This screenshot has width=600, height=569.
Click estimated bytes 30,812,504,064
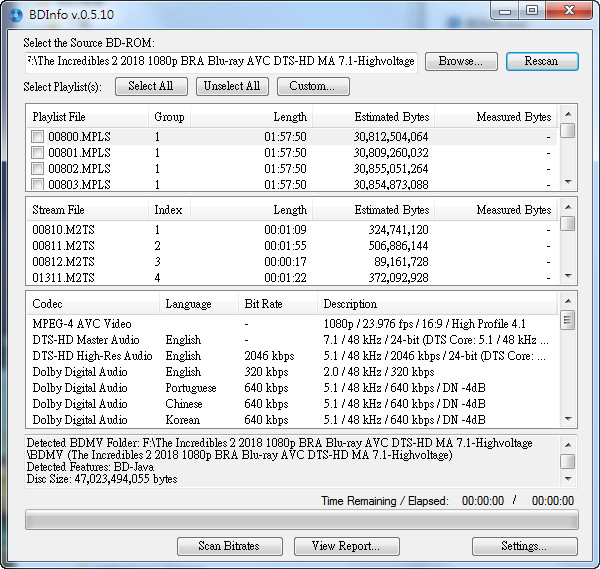[x=391, y=137]
